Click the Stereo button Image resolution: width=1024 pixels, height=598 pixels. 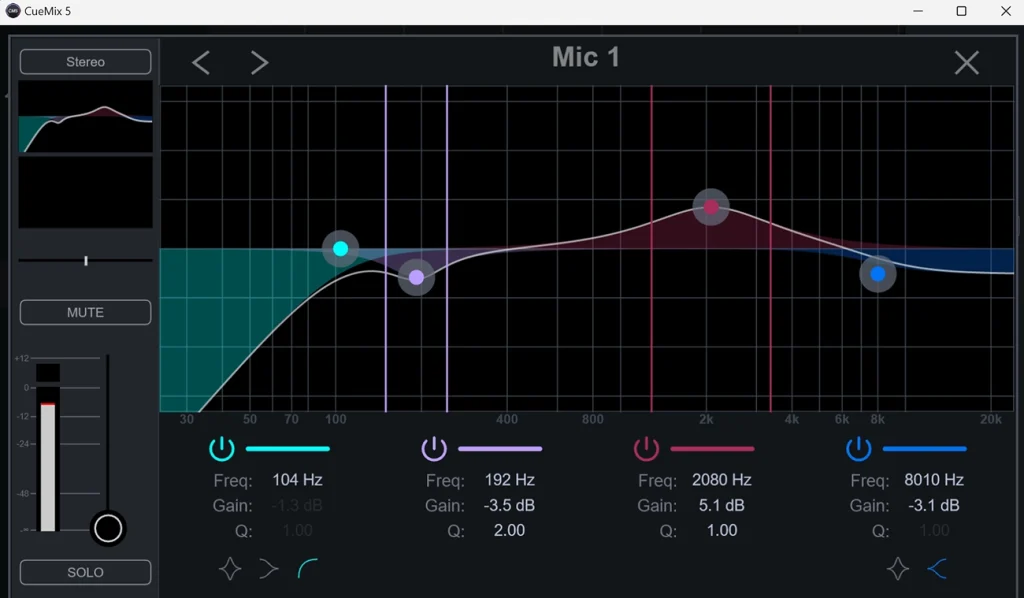[85, 62]
